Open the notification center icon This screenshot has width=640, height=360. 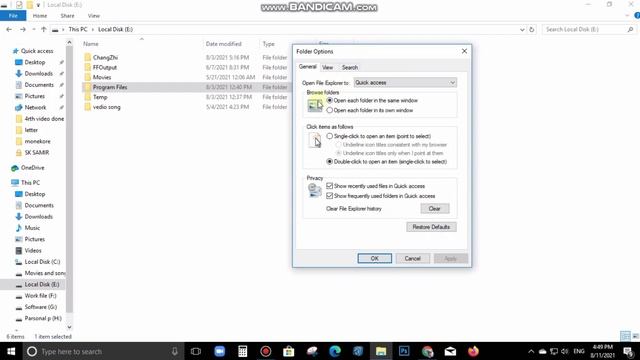pyautogui.click(x=629, y=351)
